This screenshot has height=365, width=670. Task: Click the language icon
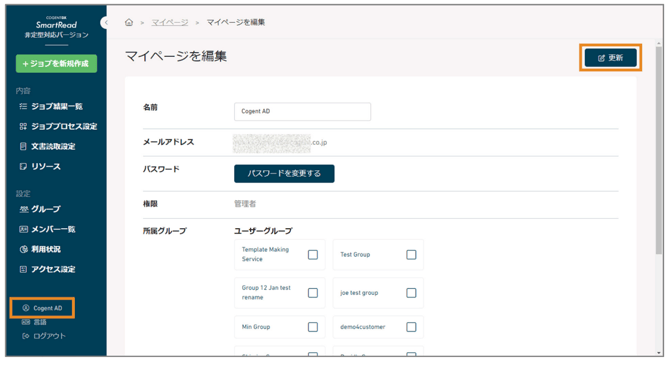pos(26,322)
